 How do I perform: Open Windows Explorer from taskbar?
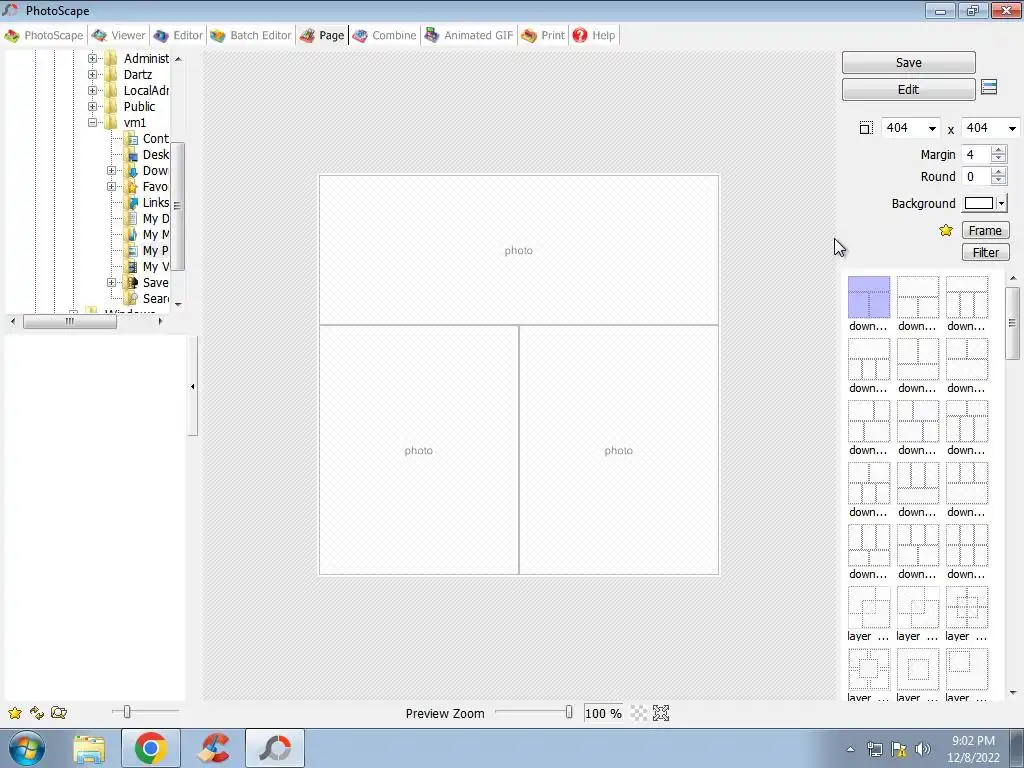point(89,748)
